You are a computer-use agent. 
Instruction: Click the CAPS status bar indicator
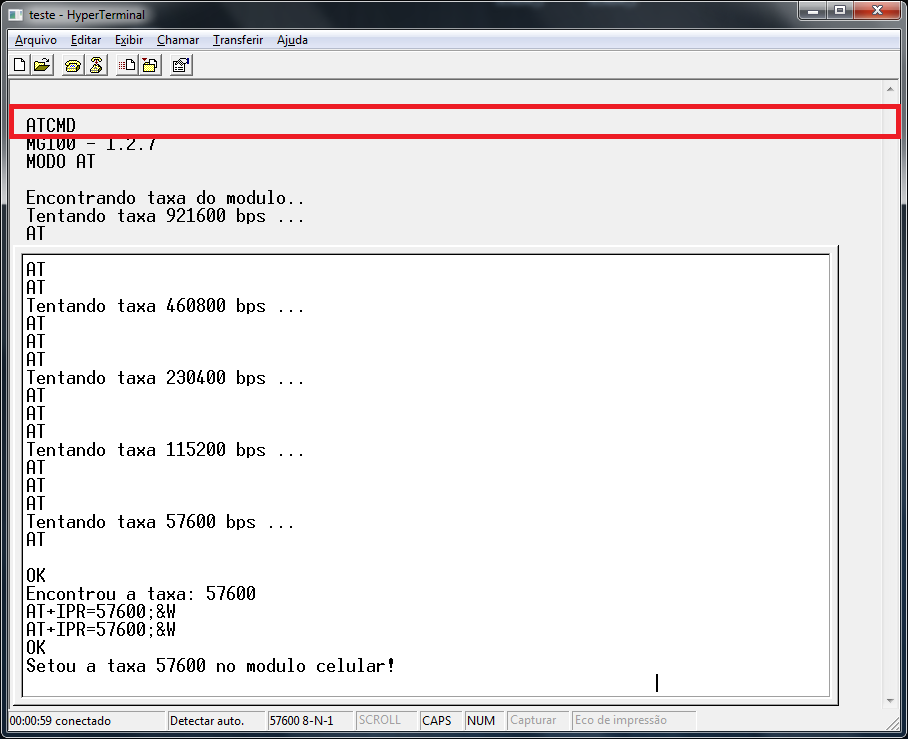tap(436, 720)
